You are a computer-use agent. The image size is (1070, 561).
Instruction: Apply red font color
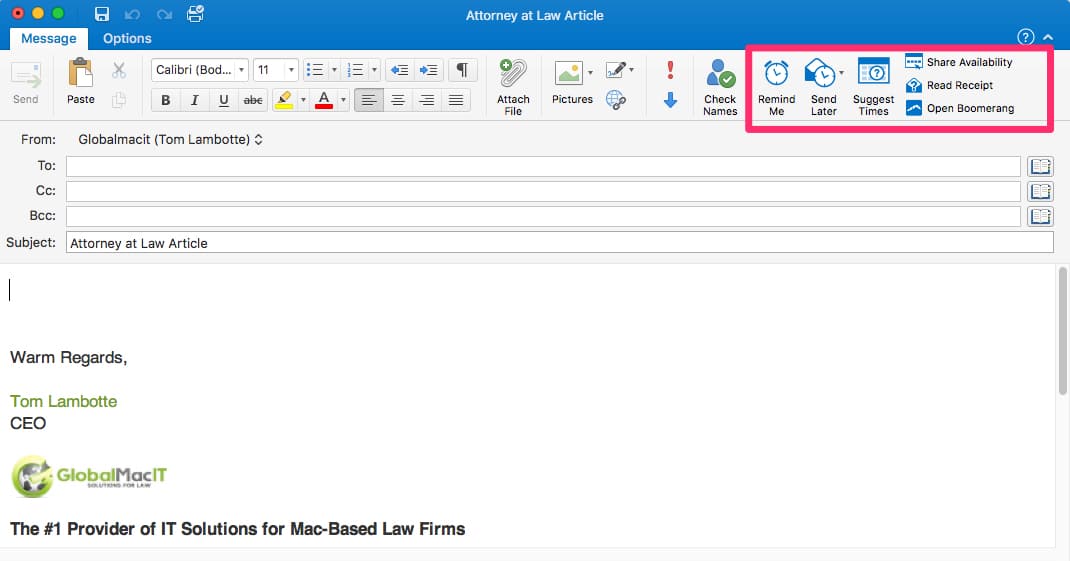324,100
